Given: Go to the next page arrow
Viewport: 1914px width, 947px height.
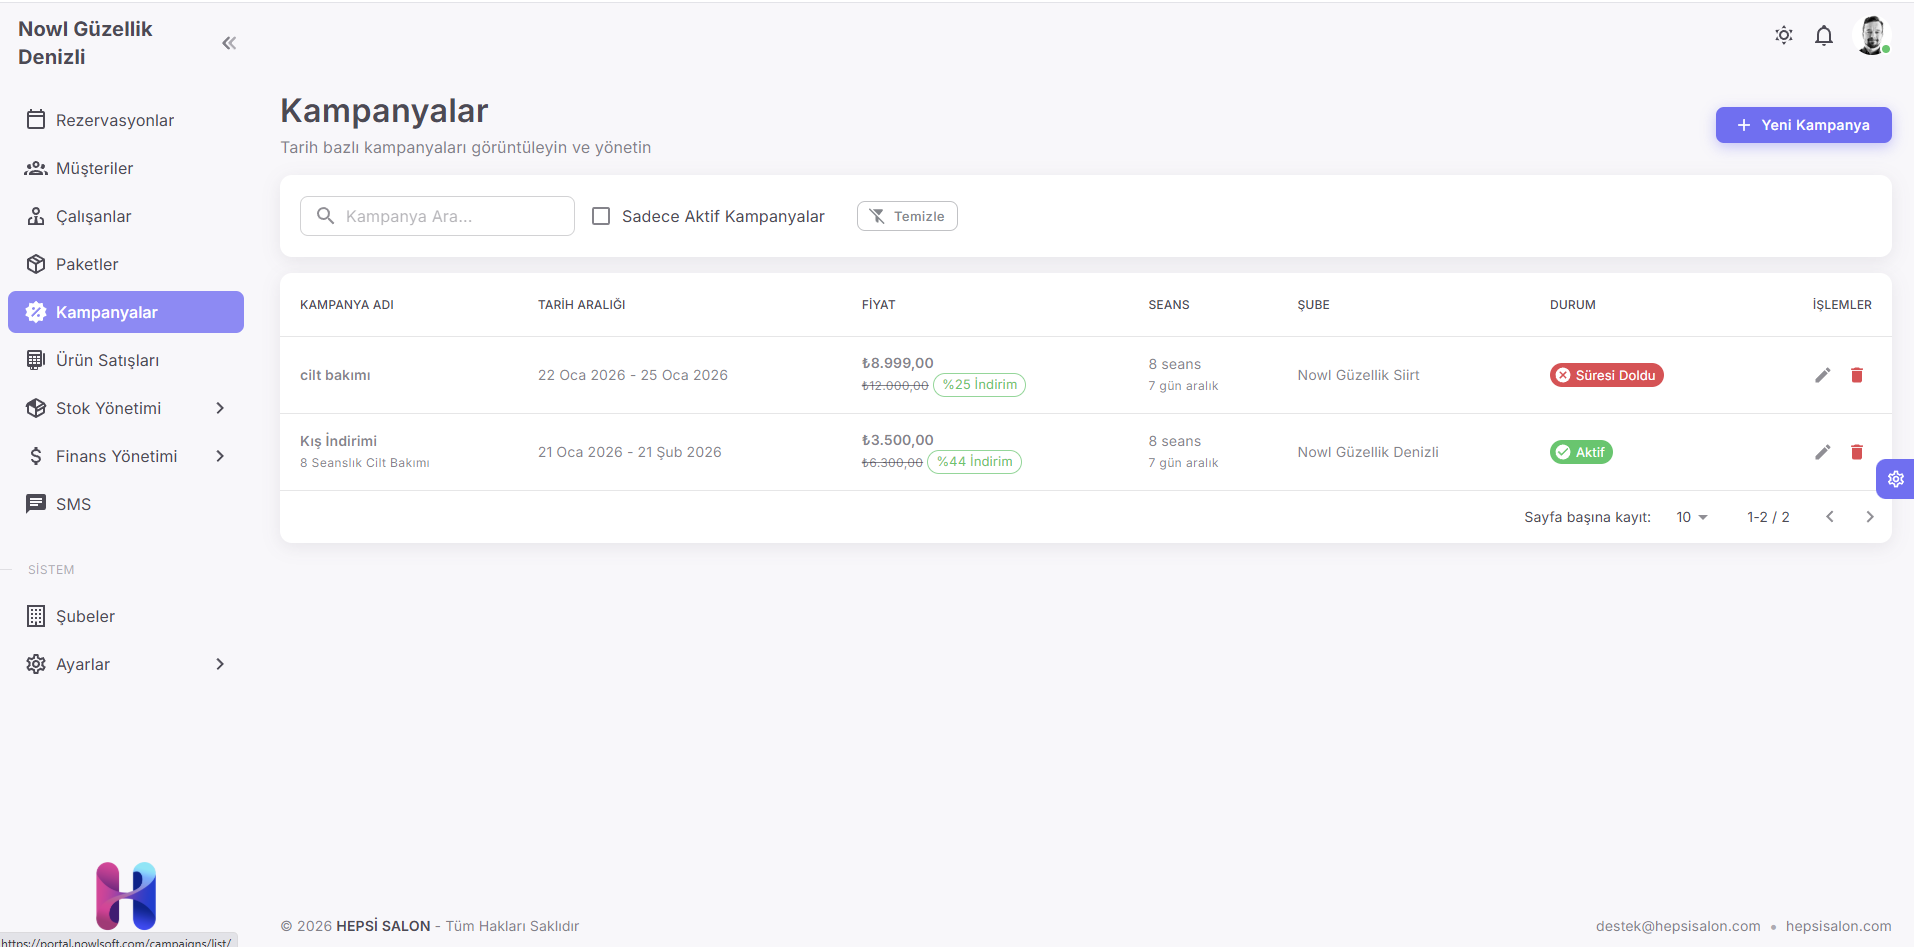Looking at the screenshot, I should coord(1869,517).
